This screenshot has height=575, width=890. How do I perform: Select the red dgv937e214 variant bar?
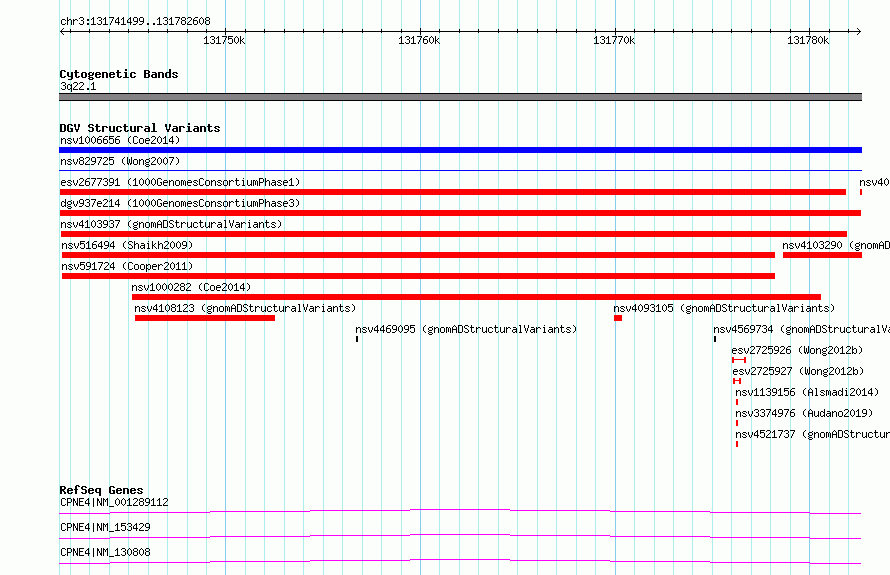pos(460,213)
